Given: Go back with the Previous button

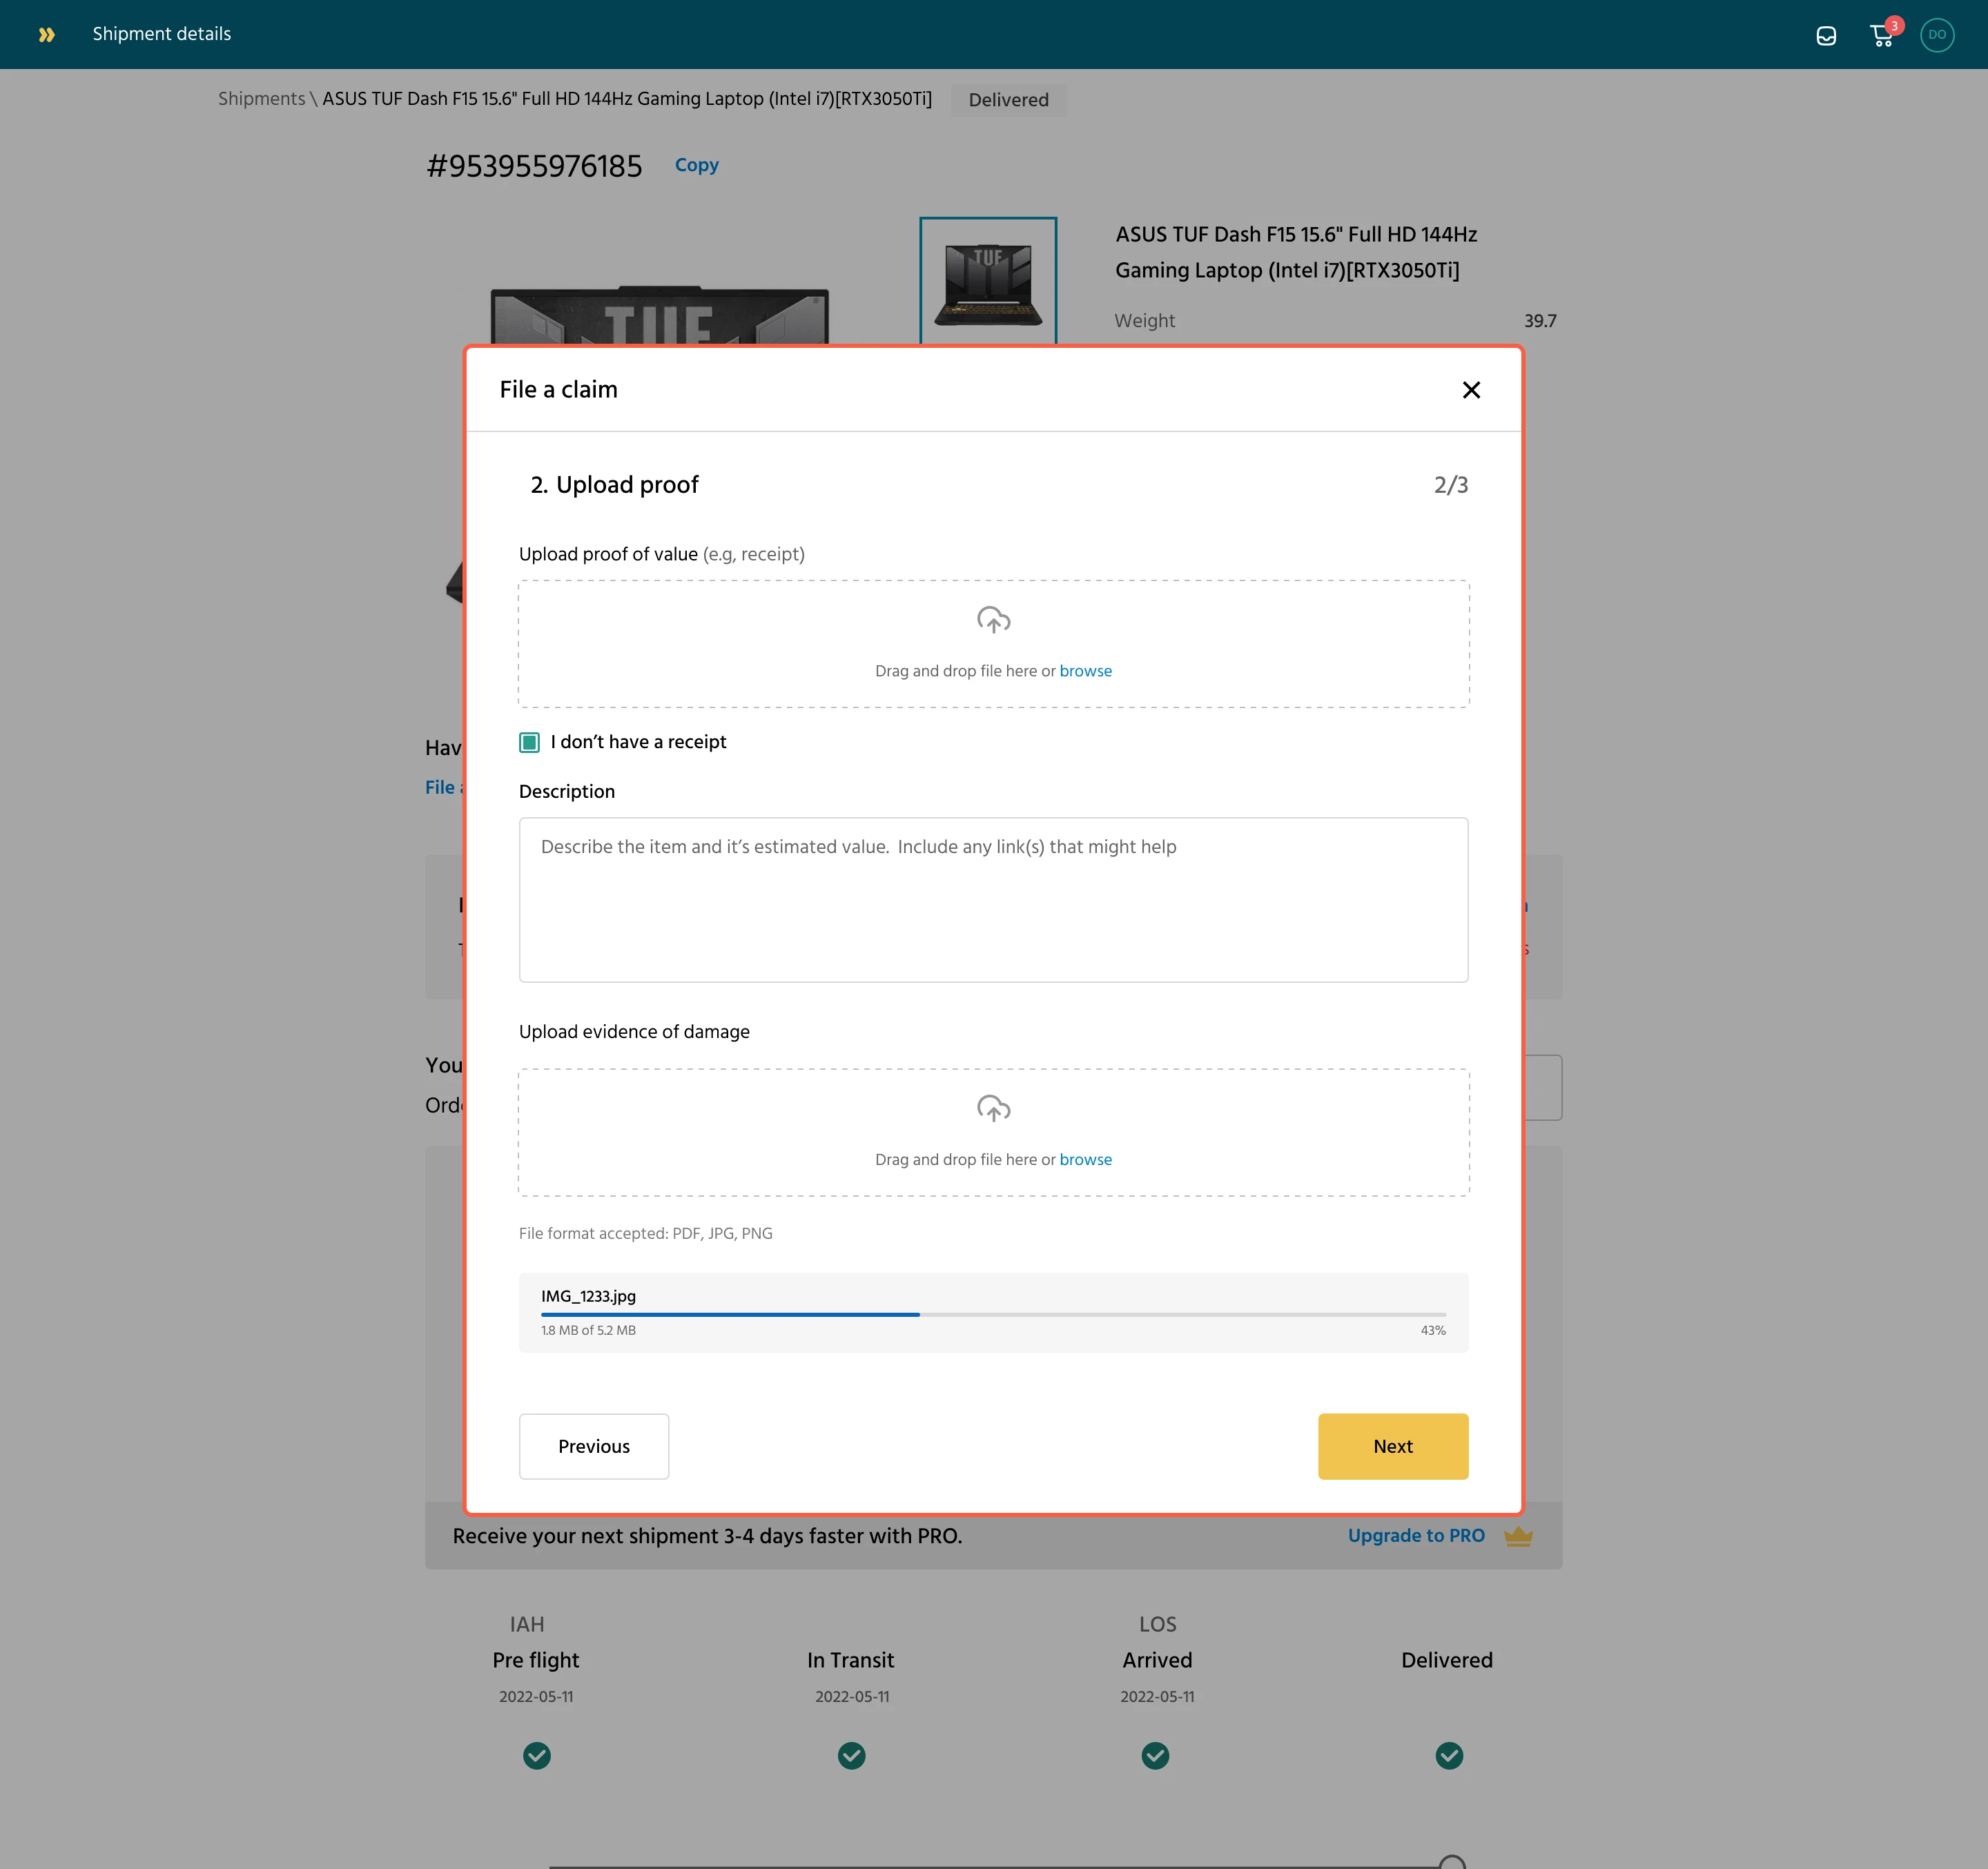Looking at the screenshot, I should coord(594,1446).
